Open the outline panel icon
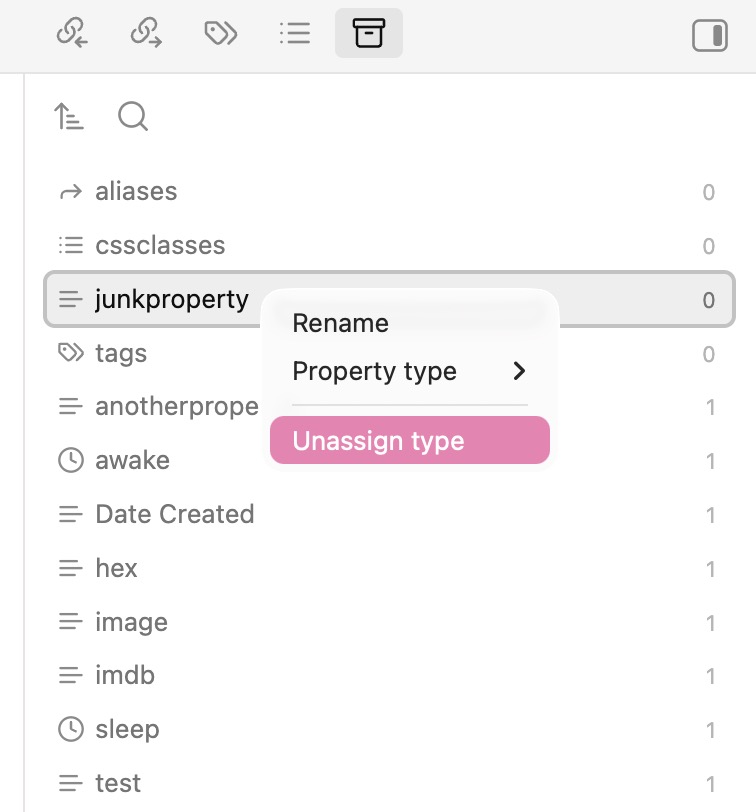Viewport: 756px width, 812px height. pyautogui.click(x=295, y=34)
